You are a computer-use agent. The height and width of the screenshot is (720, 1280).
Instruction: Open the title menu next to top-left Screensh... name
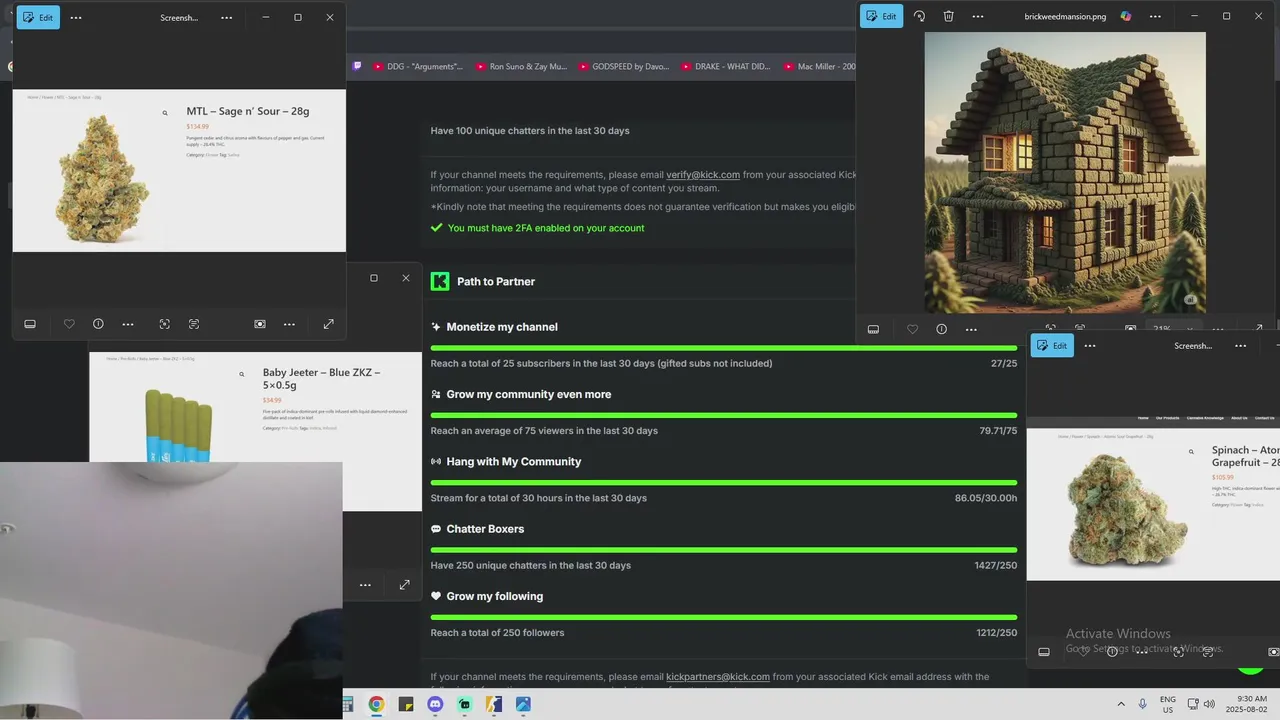pos(227,17)
